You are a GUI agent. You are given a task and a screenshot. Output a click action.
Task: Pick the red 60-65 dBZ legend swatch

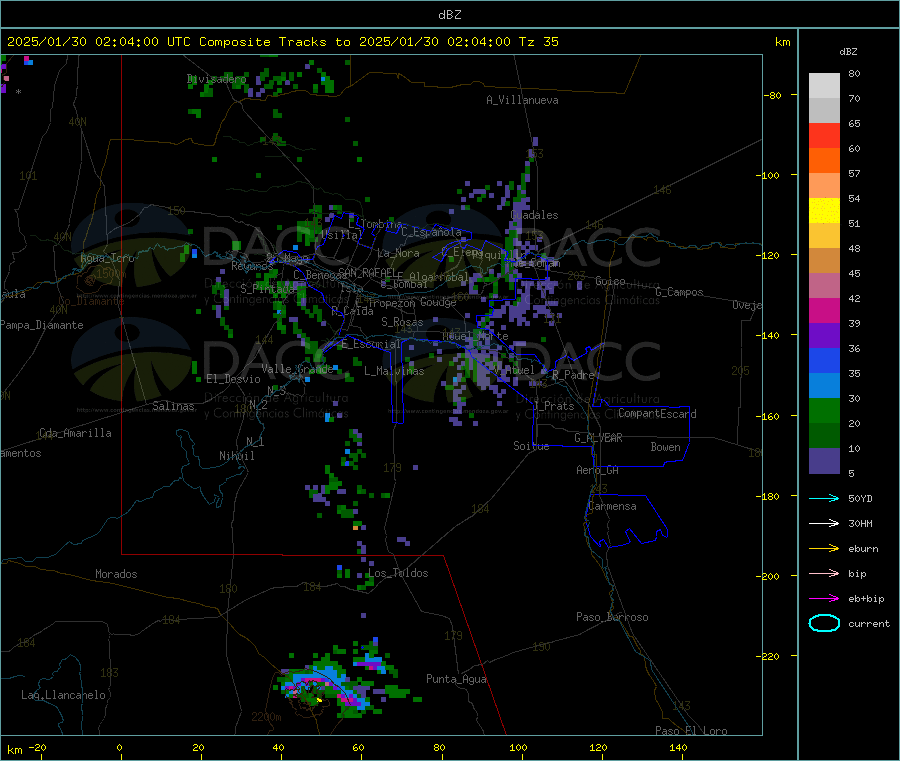point(824,135)
